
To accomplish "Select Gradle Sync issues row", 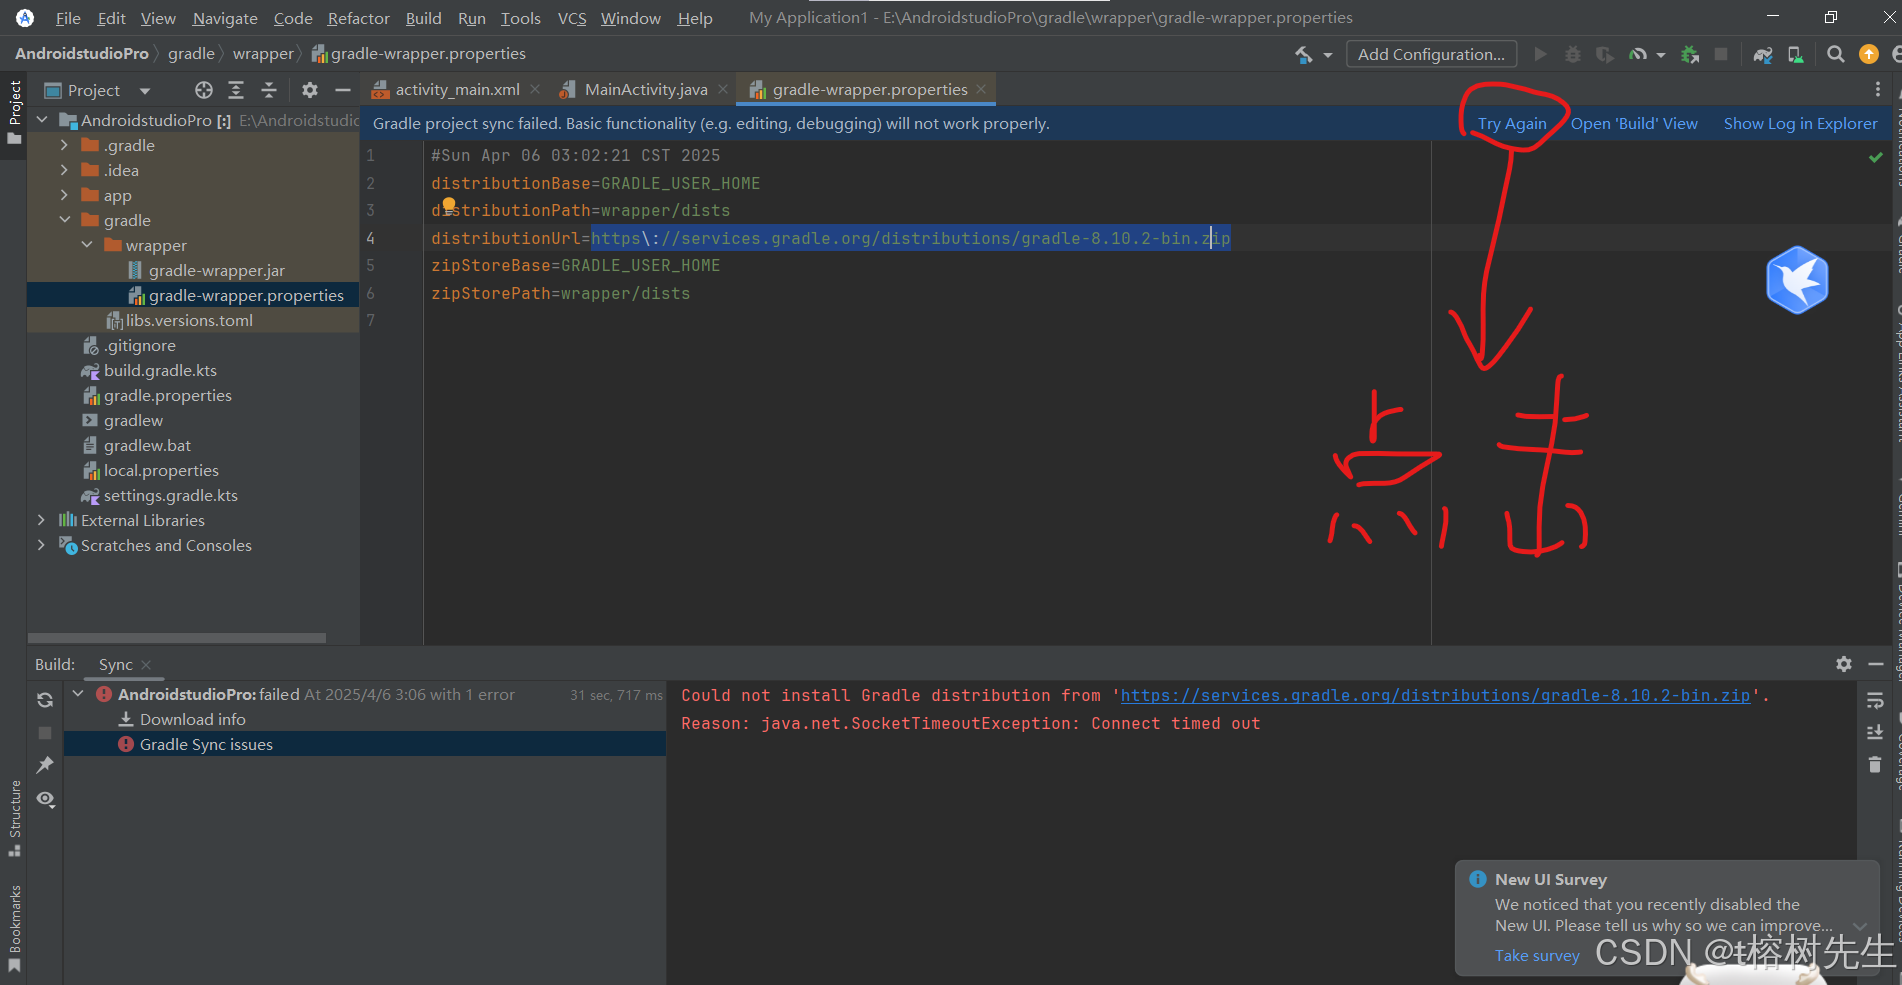I will pyautogui.click(x=365, y=744).
